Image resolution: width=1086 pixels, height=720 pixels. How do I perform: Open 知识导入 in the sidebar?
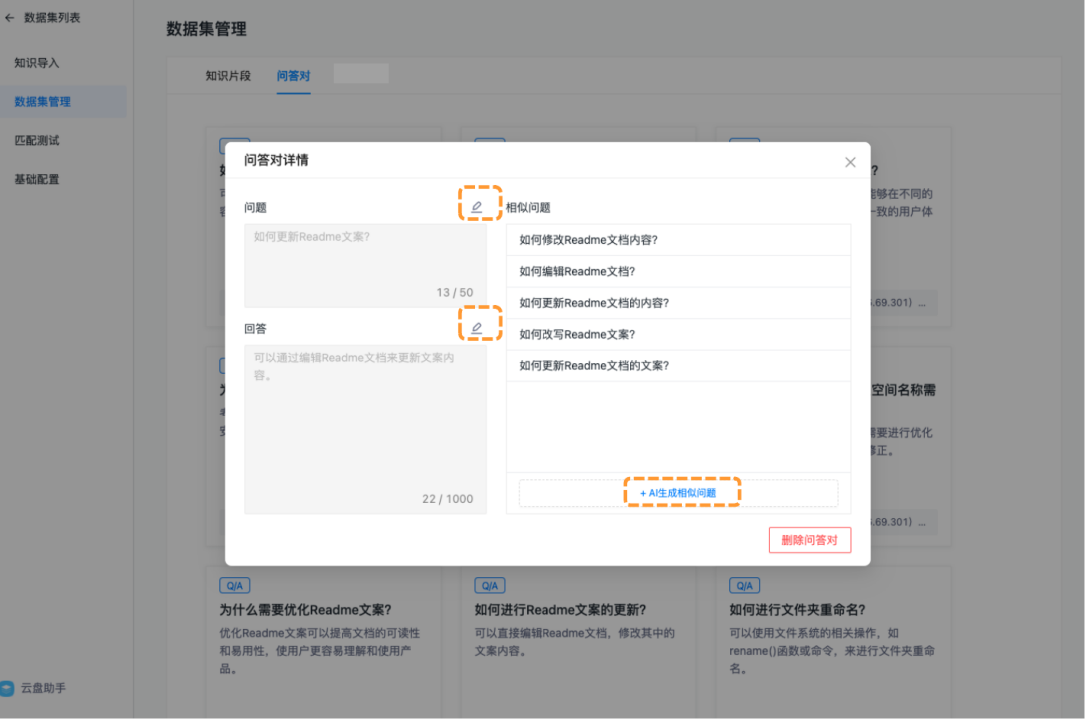37,63
